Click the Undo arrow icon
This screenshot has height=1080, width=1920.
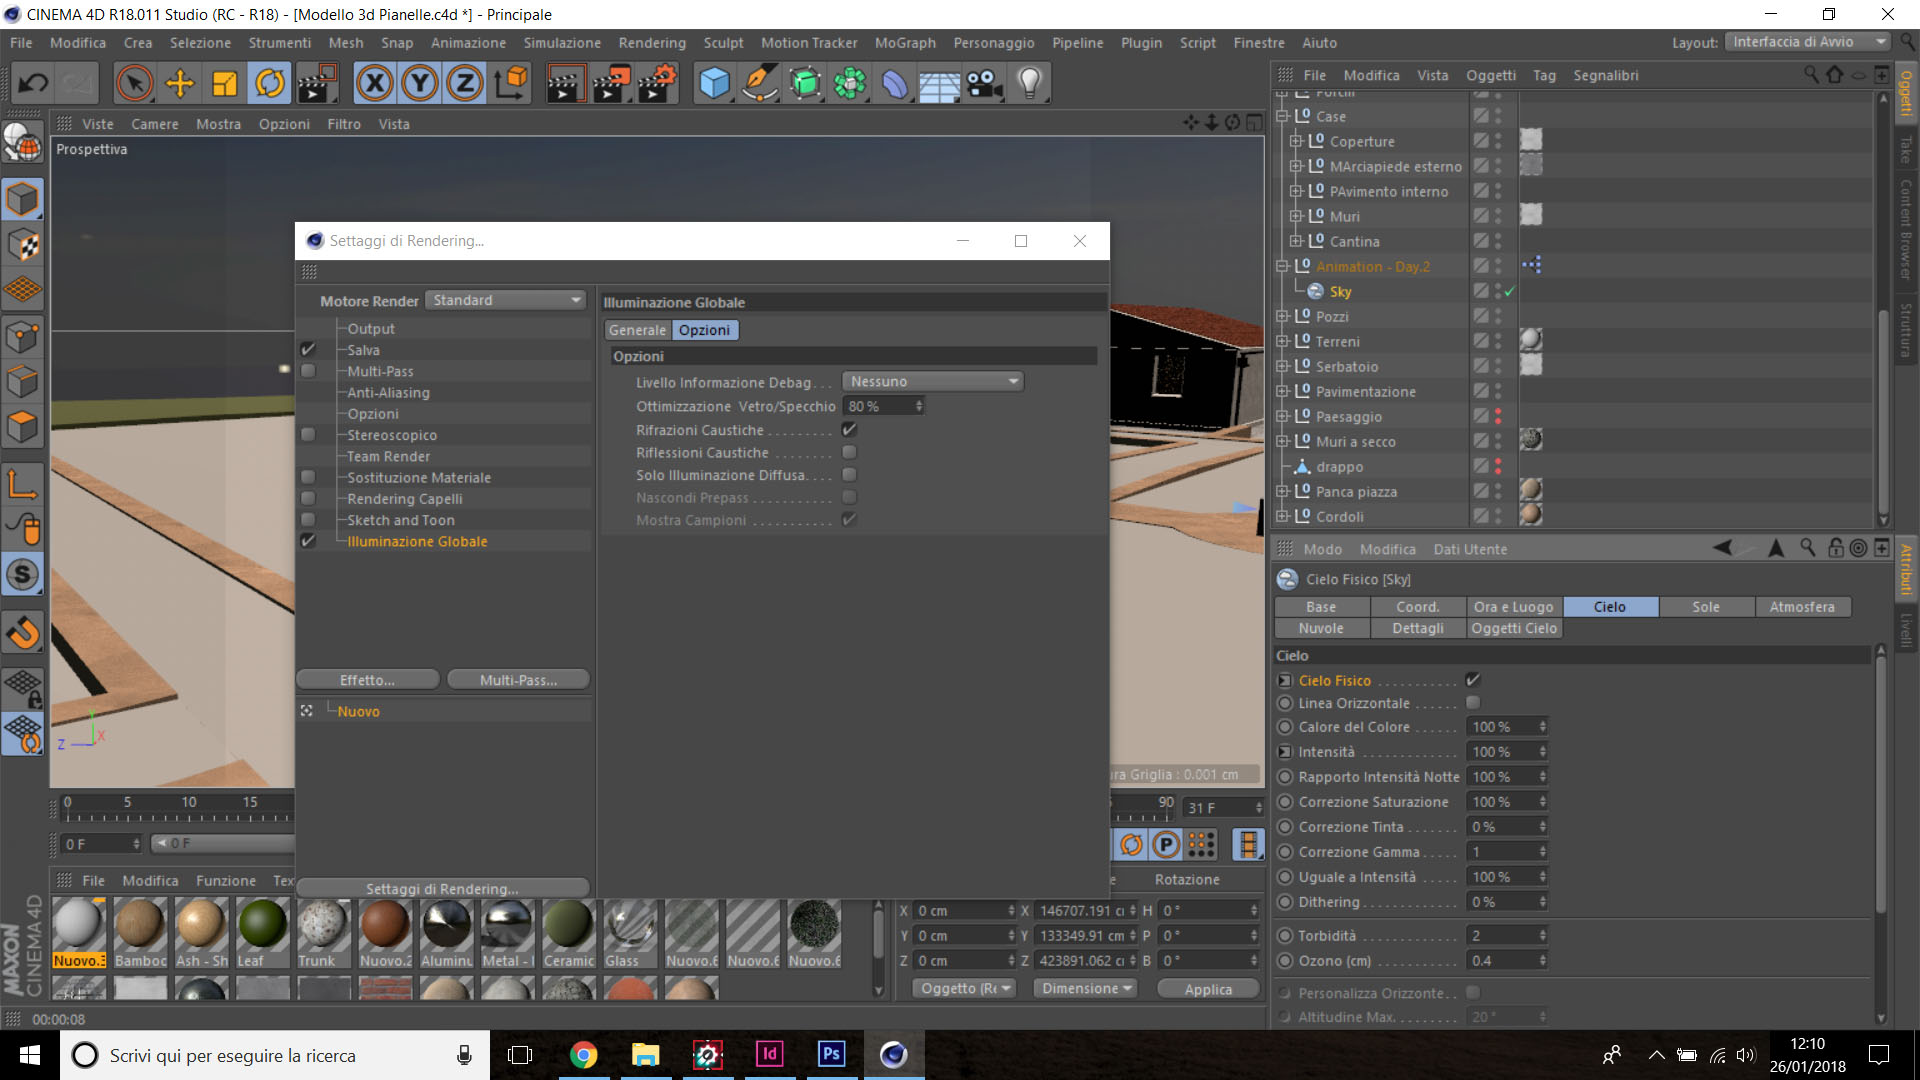[x=33, y=83]
